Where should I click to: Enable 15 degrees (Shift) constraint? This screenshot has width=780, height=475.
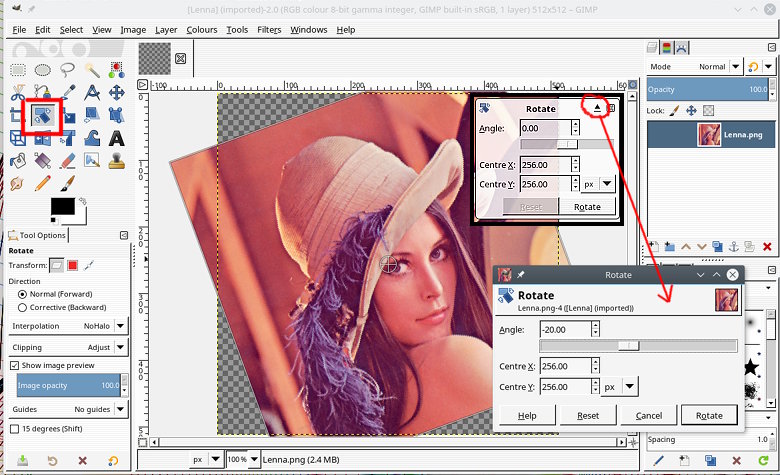pyautogui.click(x=15, y=429)
